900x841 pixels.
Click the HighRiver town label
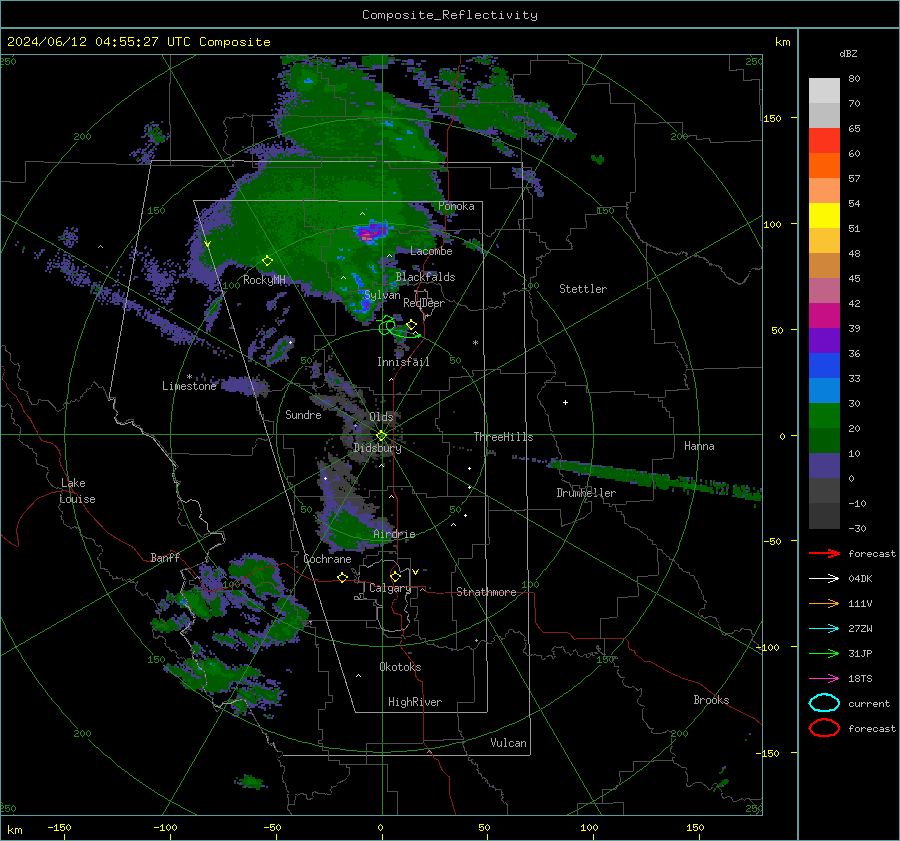point(415,702)
